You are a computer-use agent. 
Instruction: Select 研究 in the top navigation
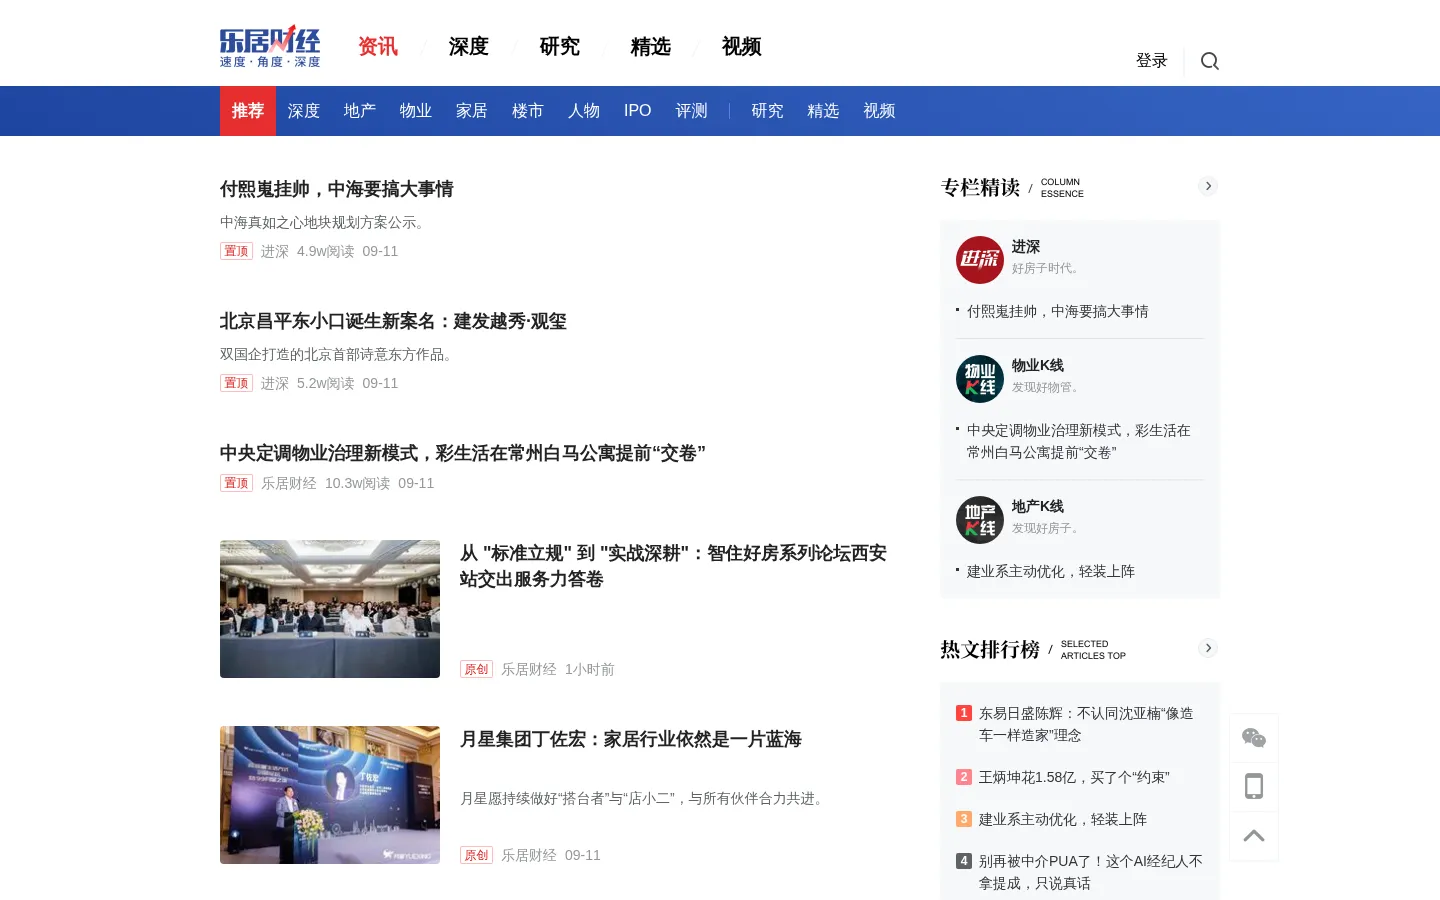click(560, 47)
